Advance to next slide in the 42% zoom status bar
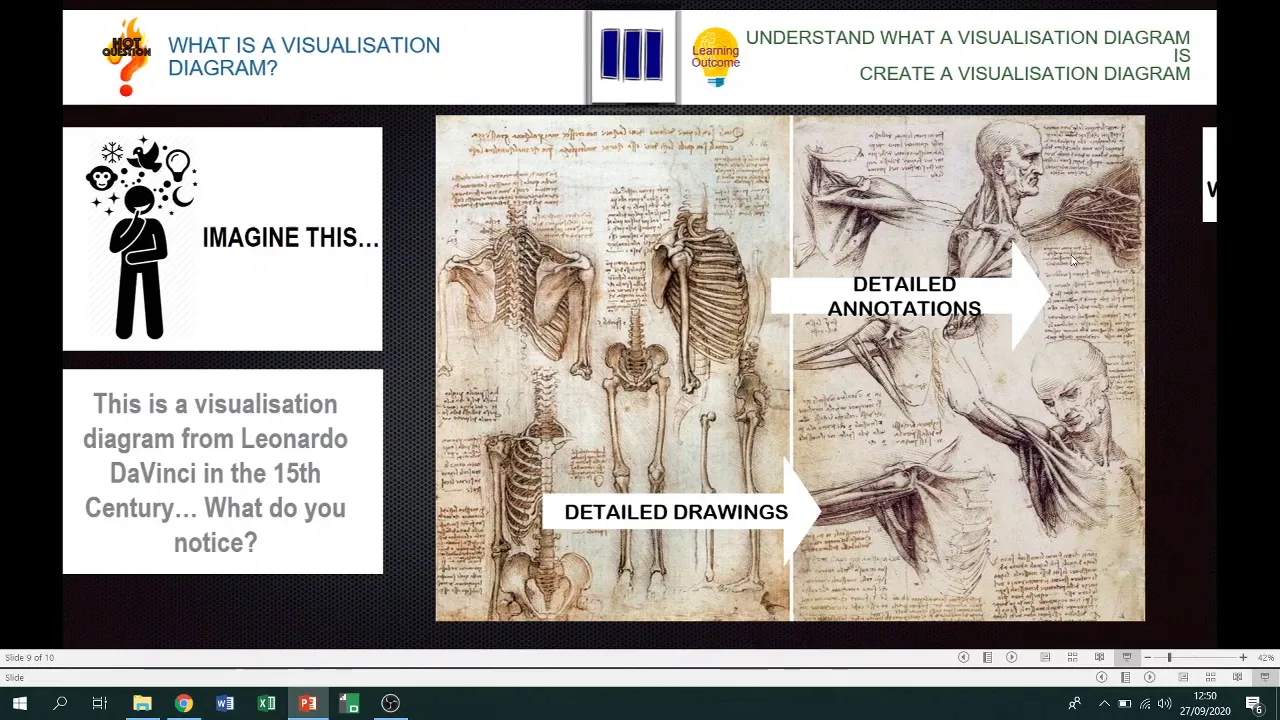1280x720 pixels. pyautogui.click(x=1011, y=657)
